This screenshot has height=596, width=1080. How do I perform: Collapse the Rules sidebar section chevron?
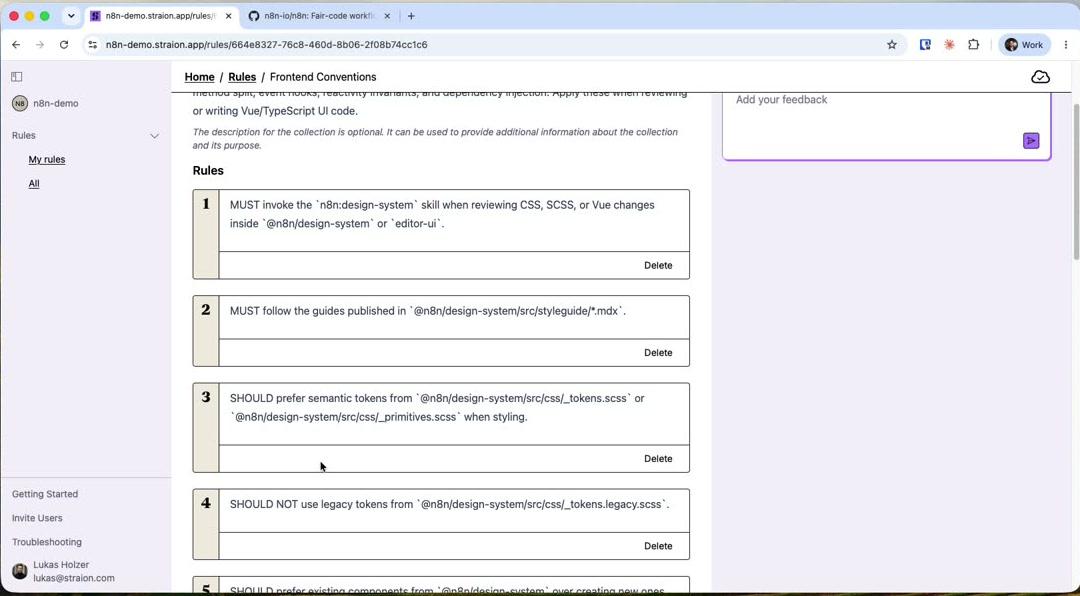[x=154, y=136]
